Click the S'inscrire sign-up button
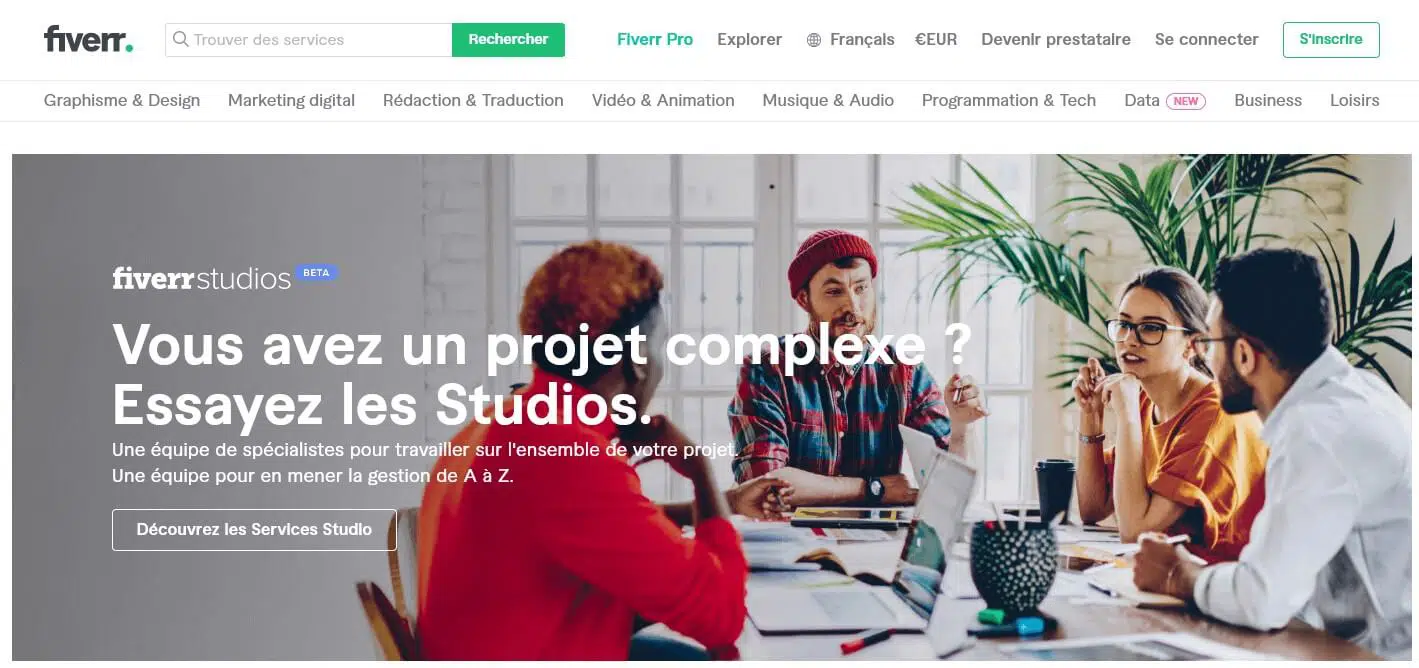Screen dimensions: 1419x668 (x=1331, y=40)
